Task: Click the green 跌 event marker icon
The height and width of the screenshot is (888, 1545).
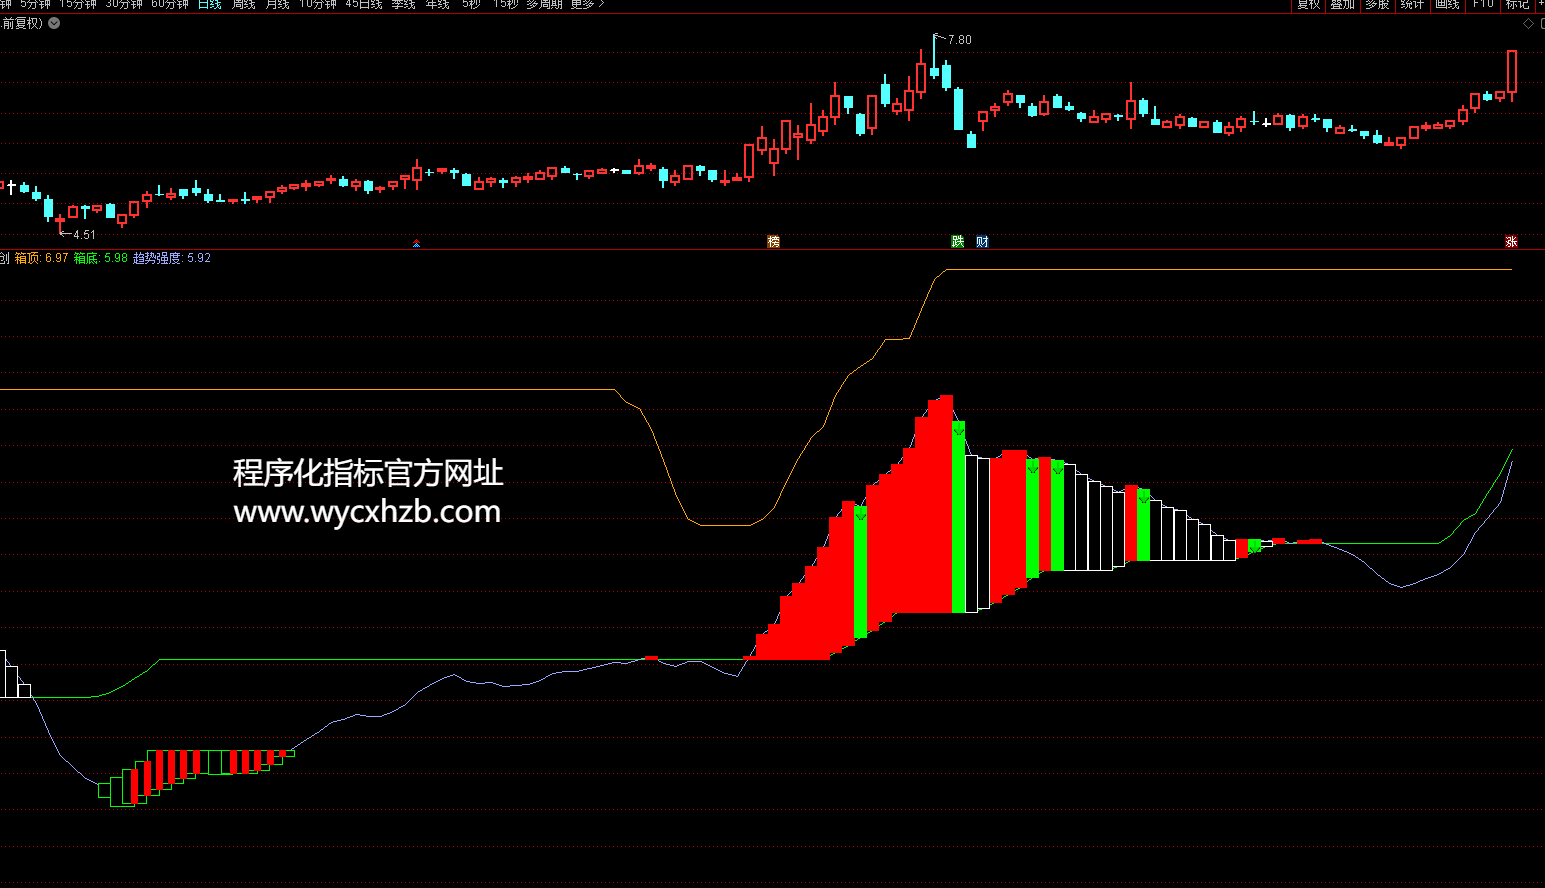Action: pyautogui.click(x=958, y=242)
